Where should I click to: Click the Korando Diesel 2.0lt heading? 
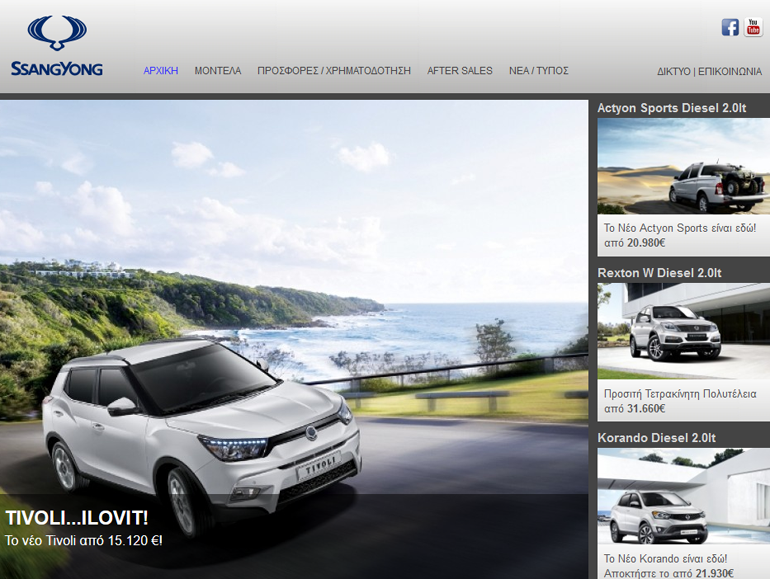[x=656, y=438]
